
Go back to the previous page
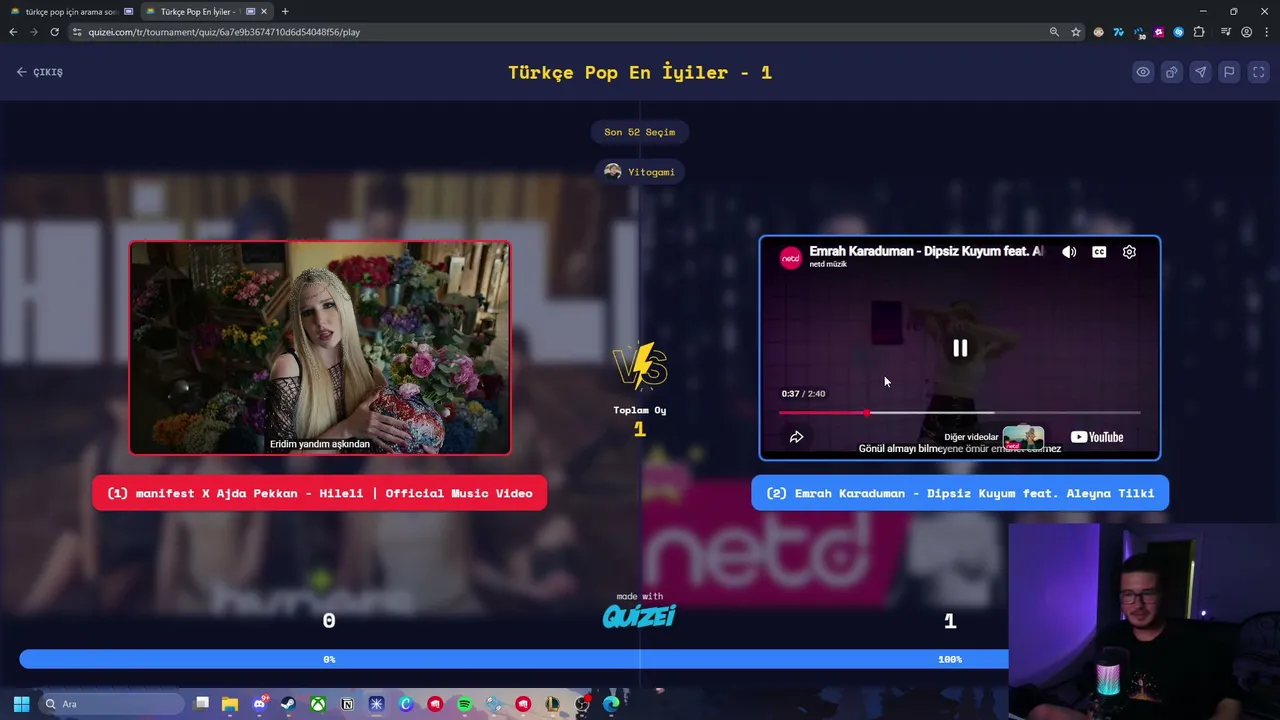13,32
